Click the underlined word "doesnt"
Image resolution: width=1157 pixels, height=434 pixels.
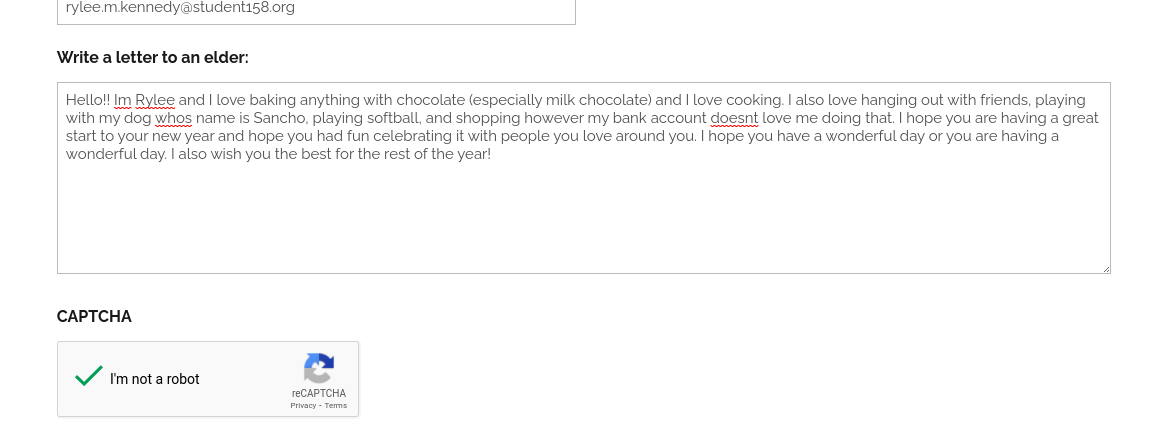(x=734, y=118)
